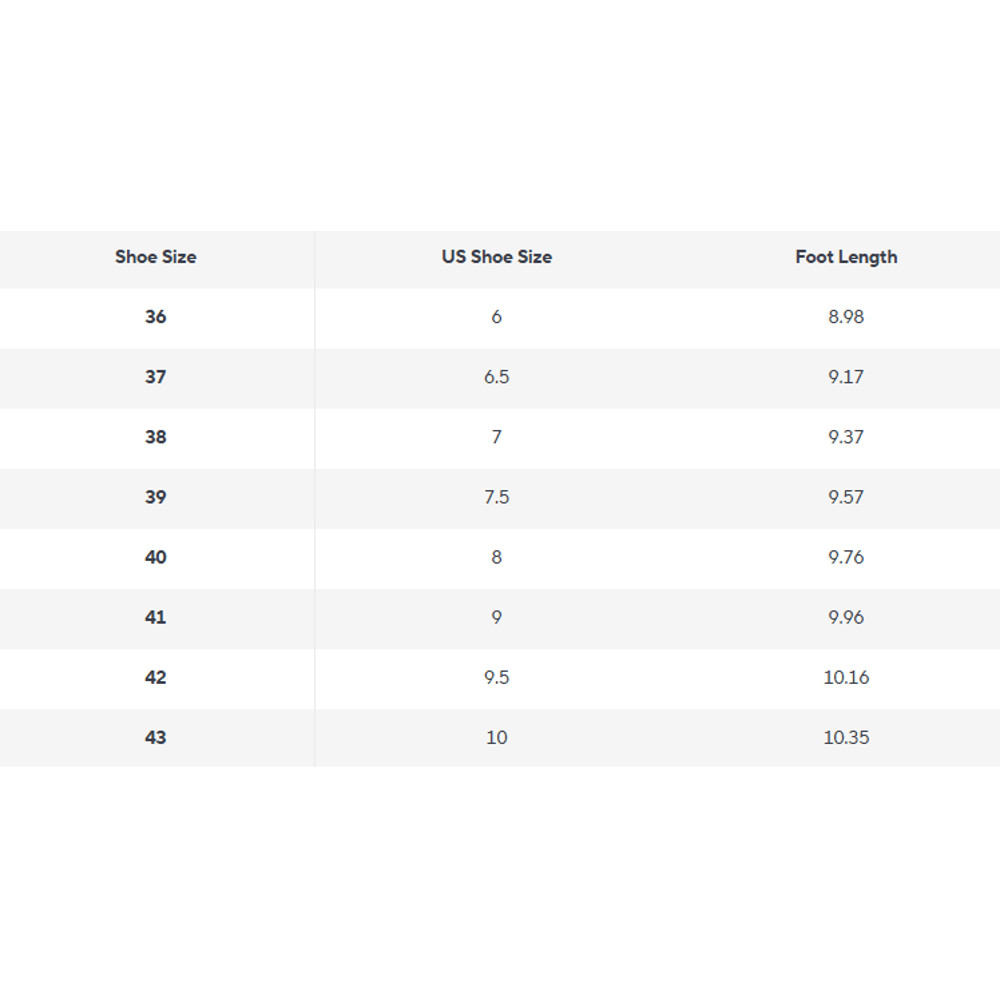Image resolution: width=1000 pixels, height=1000 pixels.
Task: Select shoe size 39 row label
Action: [x=156, y=497]
